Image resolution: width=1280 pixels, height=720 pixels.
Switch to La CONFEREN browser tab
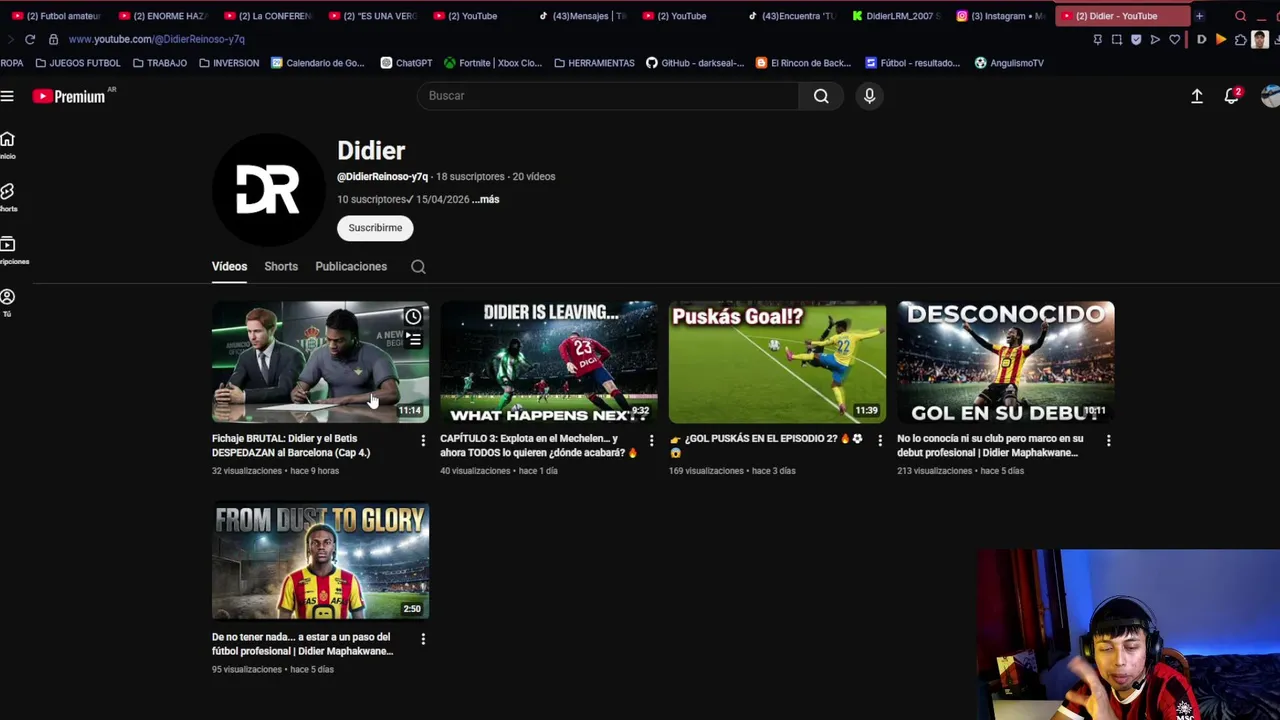pyautogui.click(x=268, y=16)
